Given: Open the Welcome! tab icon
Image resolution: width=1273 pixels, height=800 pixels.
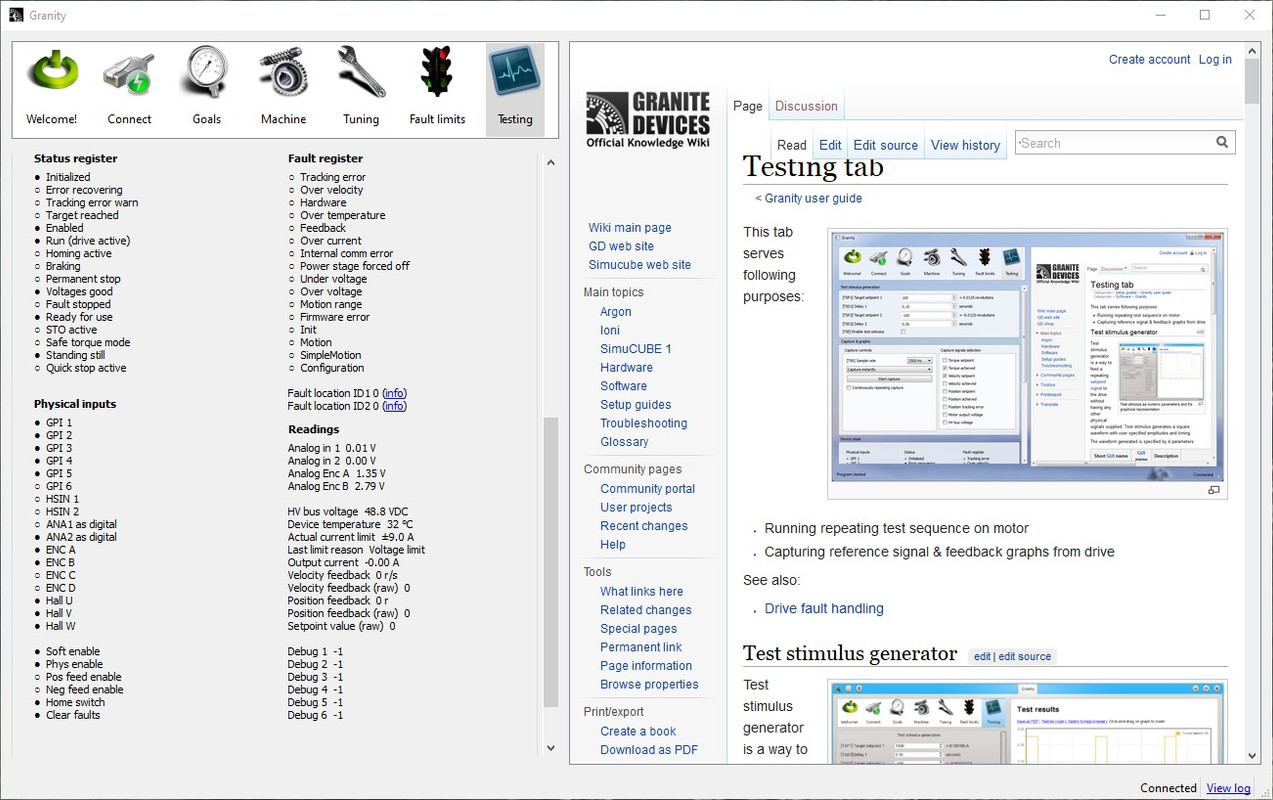Looking at the screenshot, I should (52, 72).
